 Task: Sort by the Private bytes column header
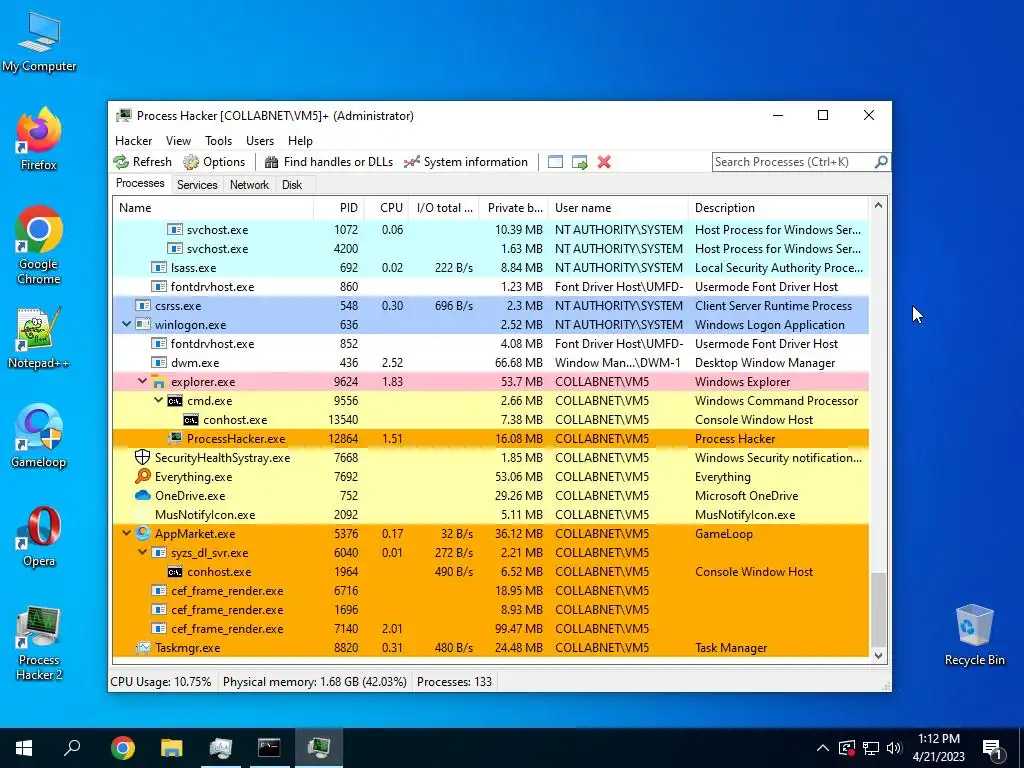click(513, 208)
